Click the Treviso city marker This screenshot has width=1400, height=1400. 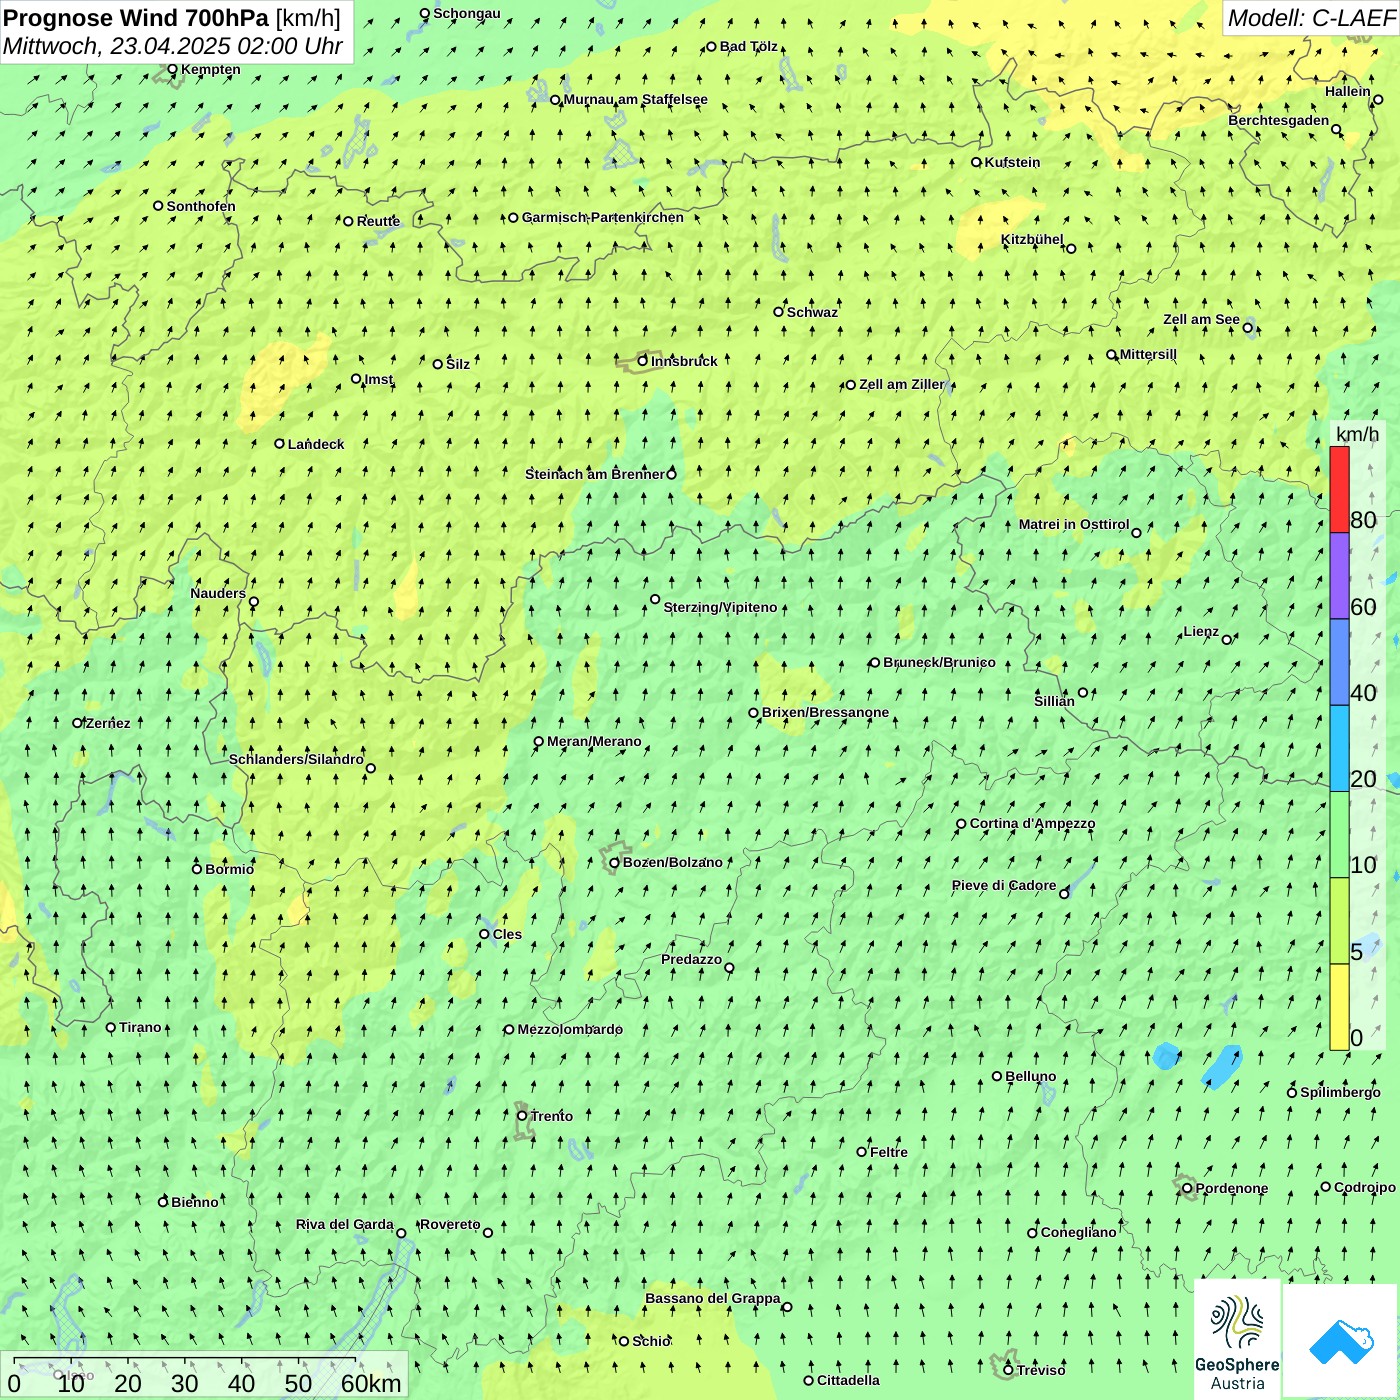(x=1009, y=1370)
